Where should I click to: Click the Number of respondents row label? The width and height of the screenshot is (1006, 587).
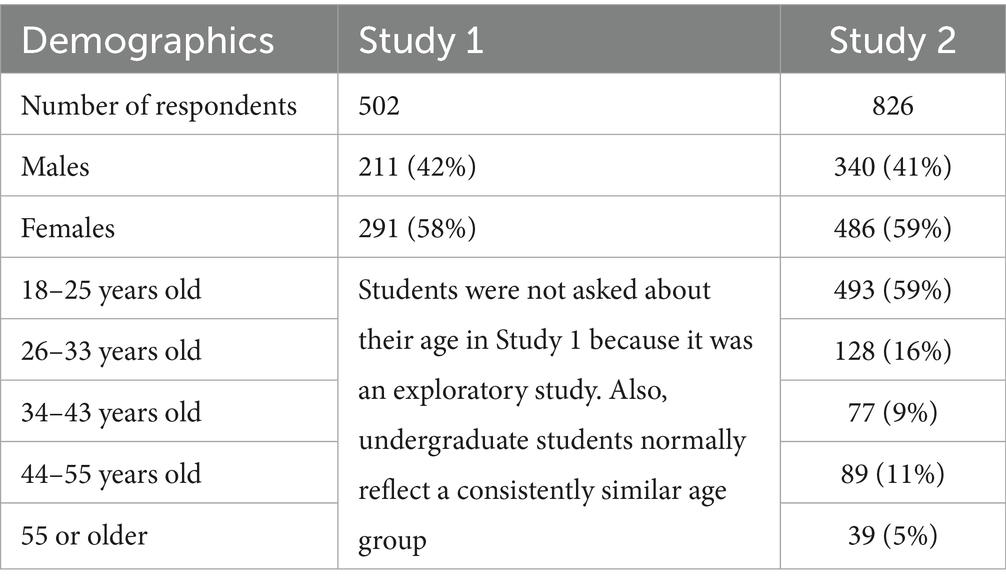[x=160, y=105]
